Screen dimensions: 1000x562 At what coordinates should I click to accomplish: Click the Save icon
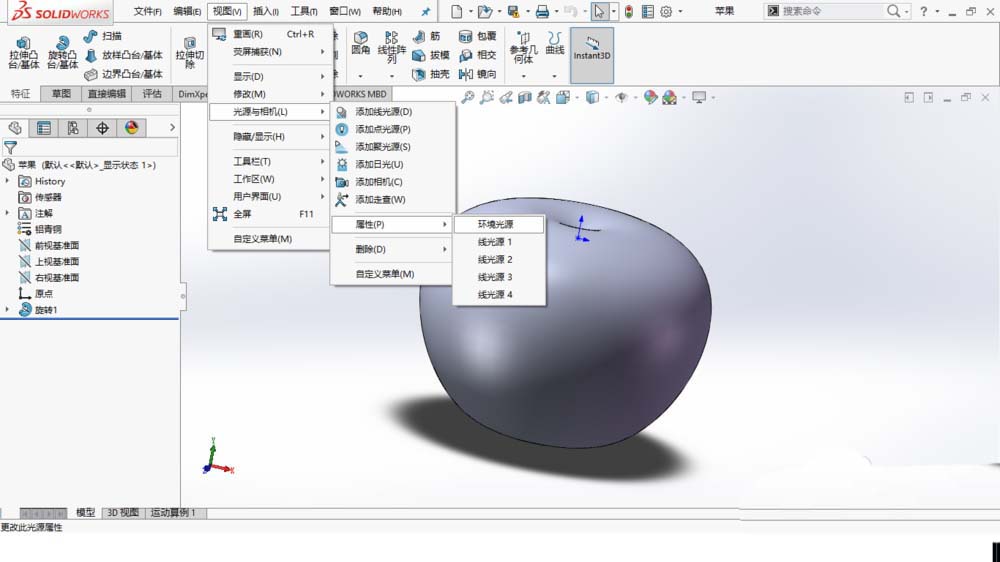coord(513,11)
